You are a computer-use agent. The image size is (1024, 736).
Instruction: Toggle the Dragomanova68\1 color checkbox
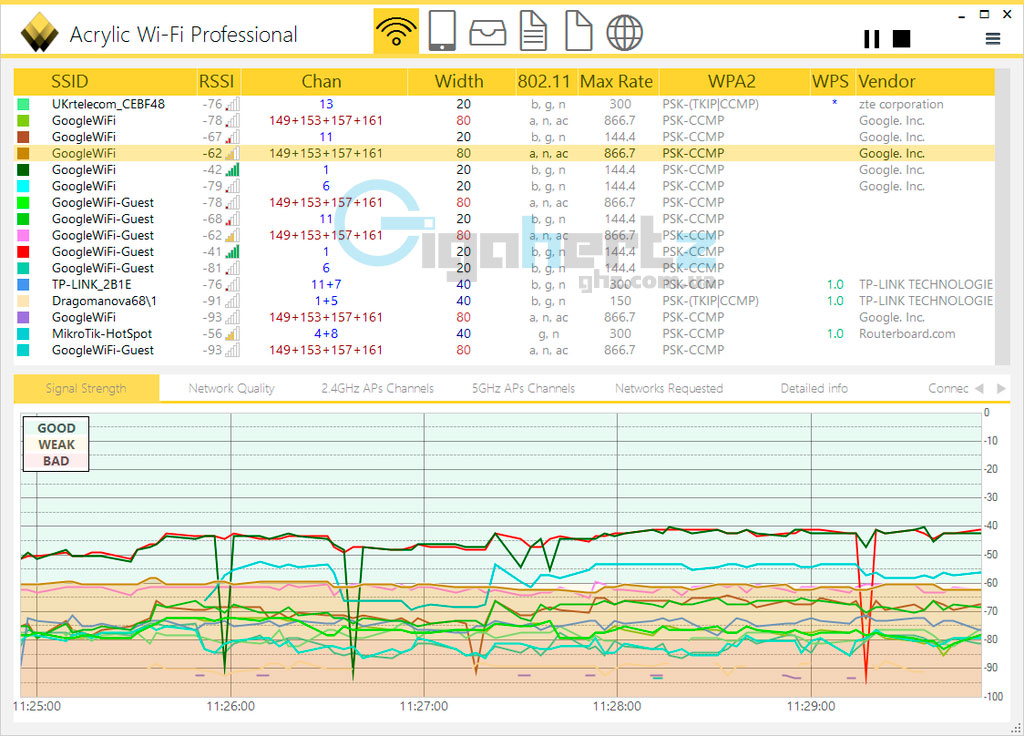(x=24, y=301)
